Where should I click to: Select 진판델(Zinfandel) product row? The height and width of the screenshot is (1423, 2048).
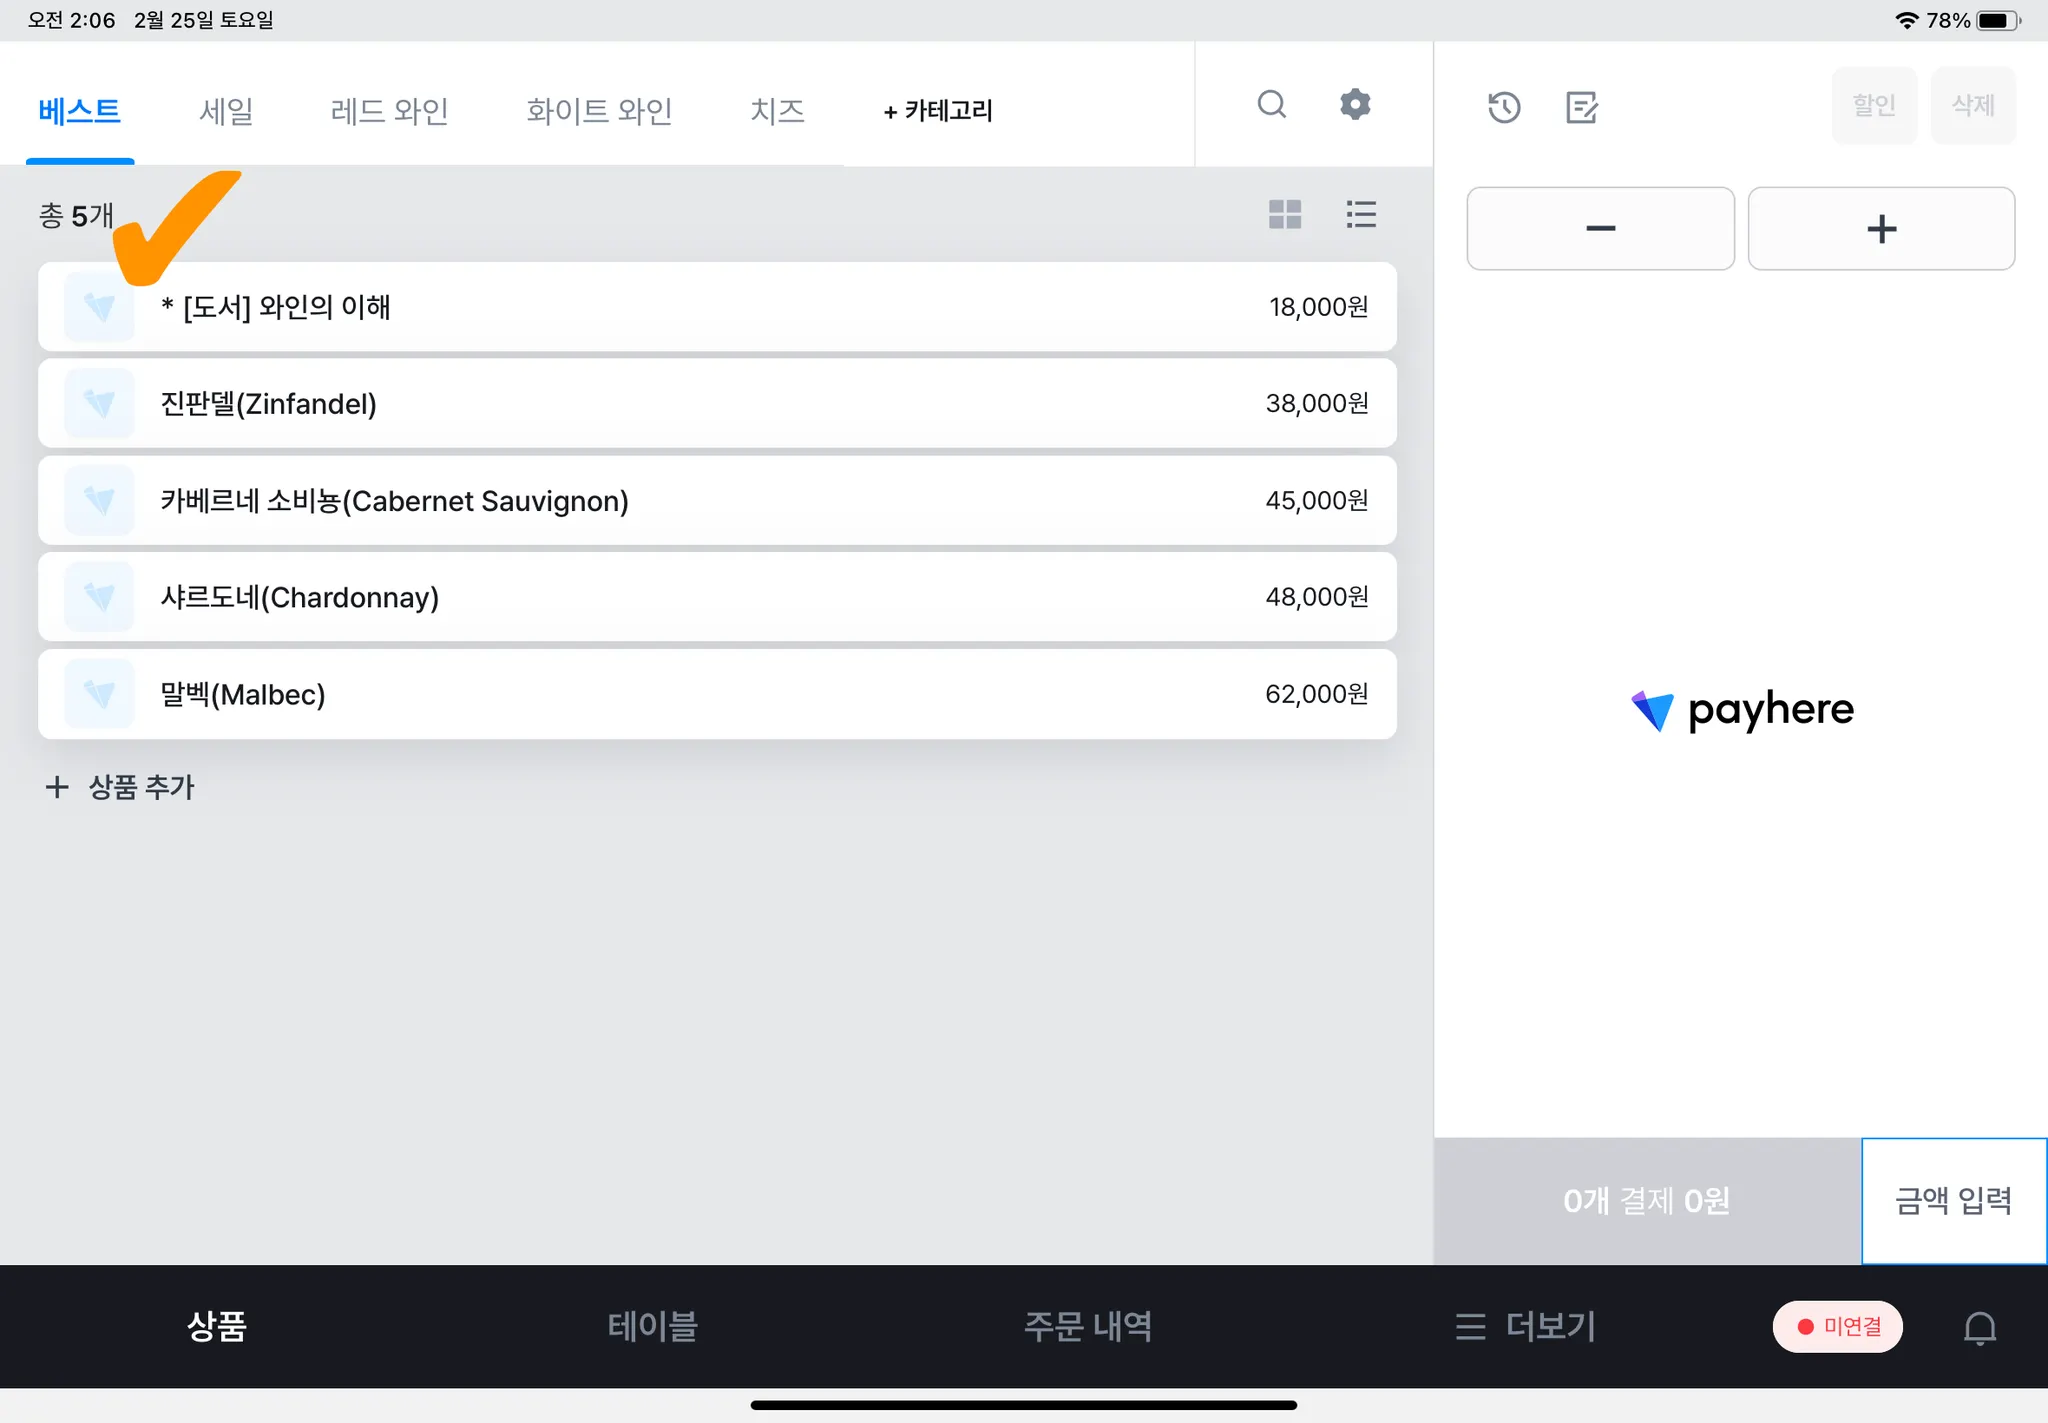(716, 403)
